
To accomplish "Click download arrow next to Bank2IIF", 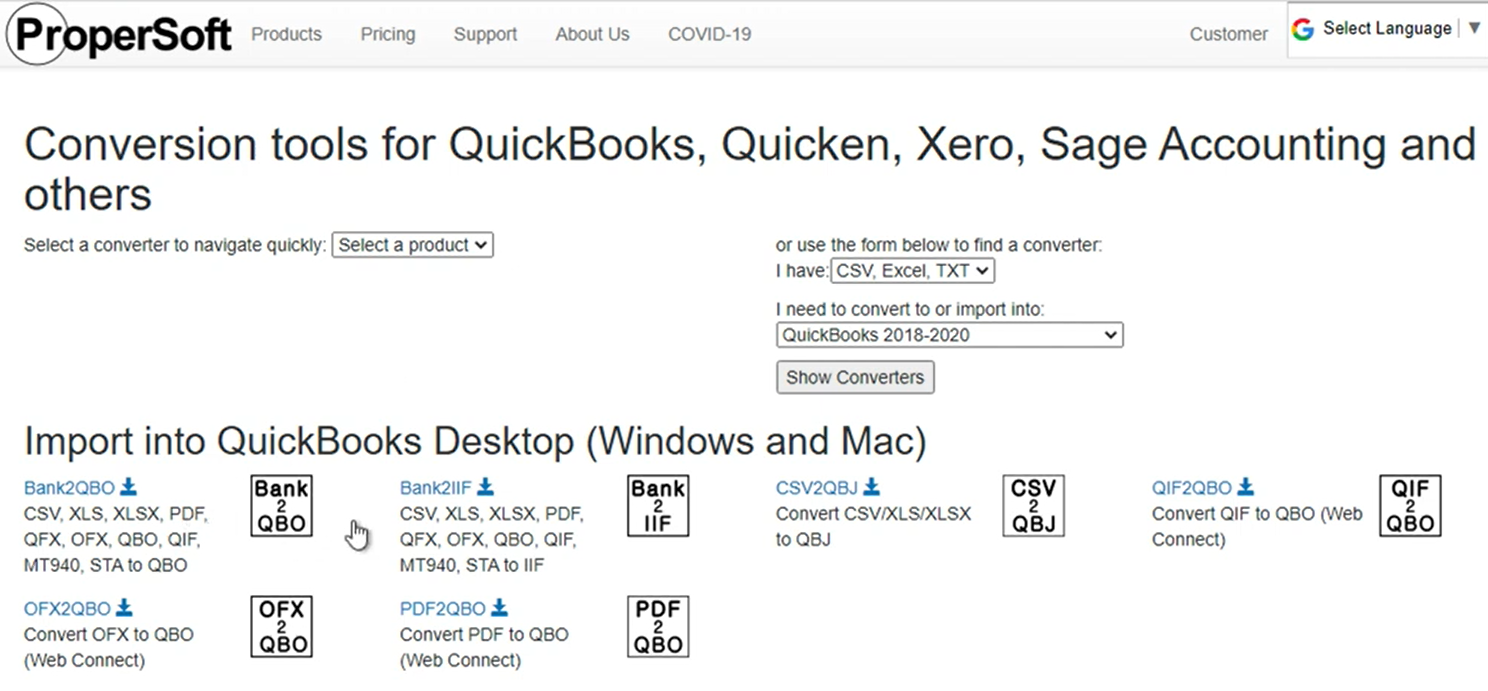I will [x=485, y=487].
